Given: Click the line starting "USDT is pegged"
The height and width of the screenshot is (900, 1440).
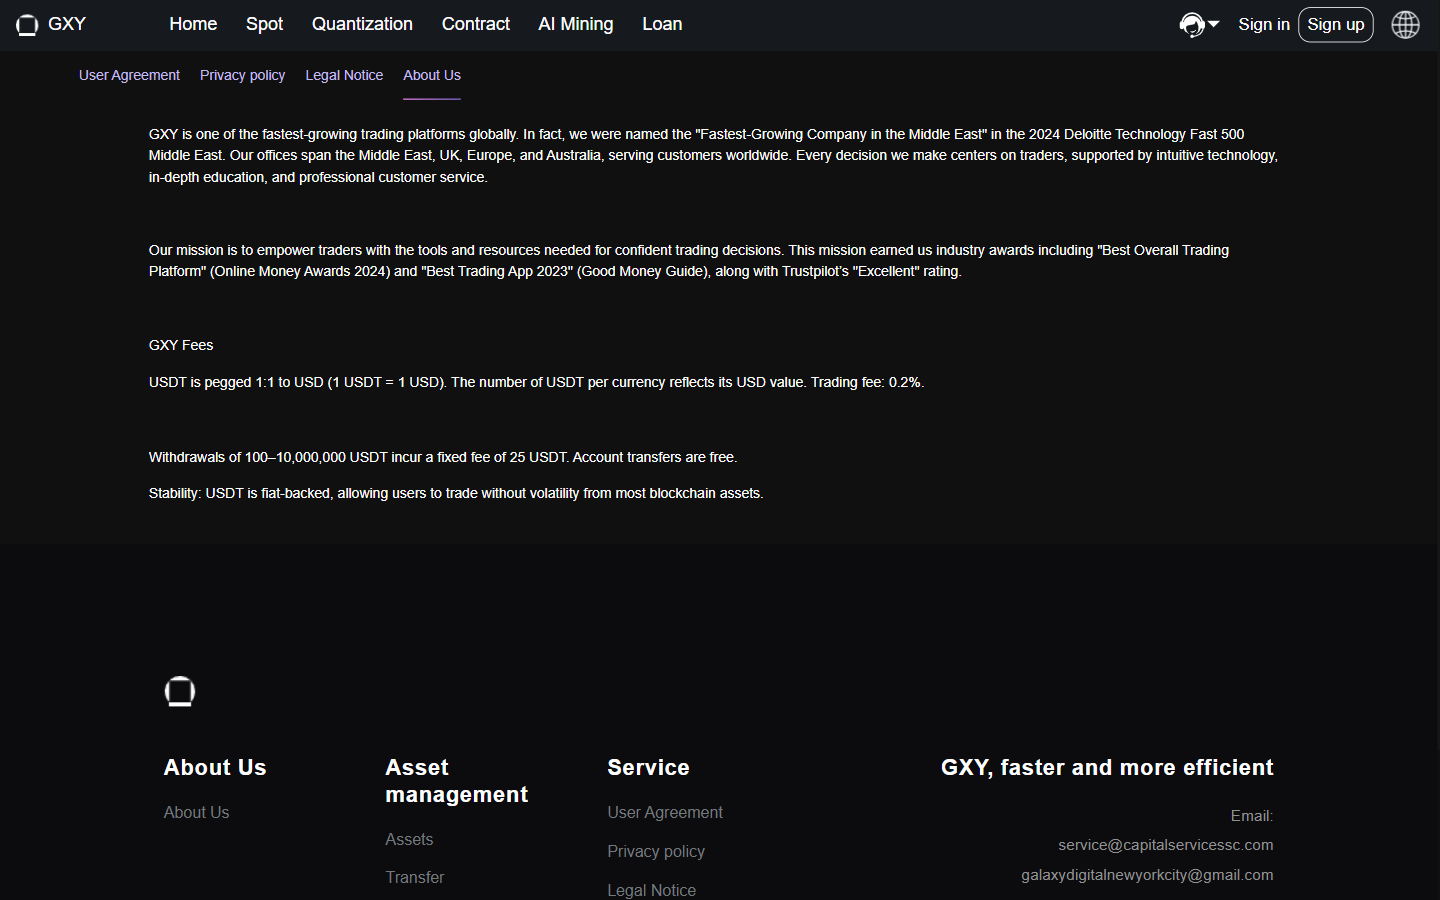Looking at the screenshot, I should pos(536,382).
